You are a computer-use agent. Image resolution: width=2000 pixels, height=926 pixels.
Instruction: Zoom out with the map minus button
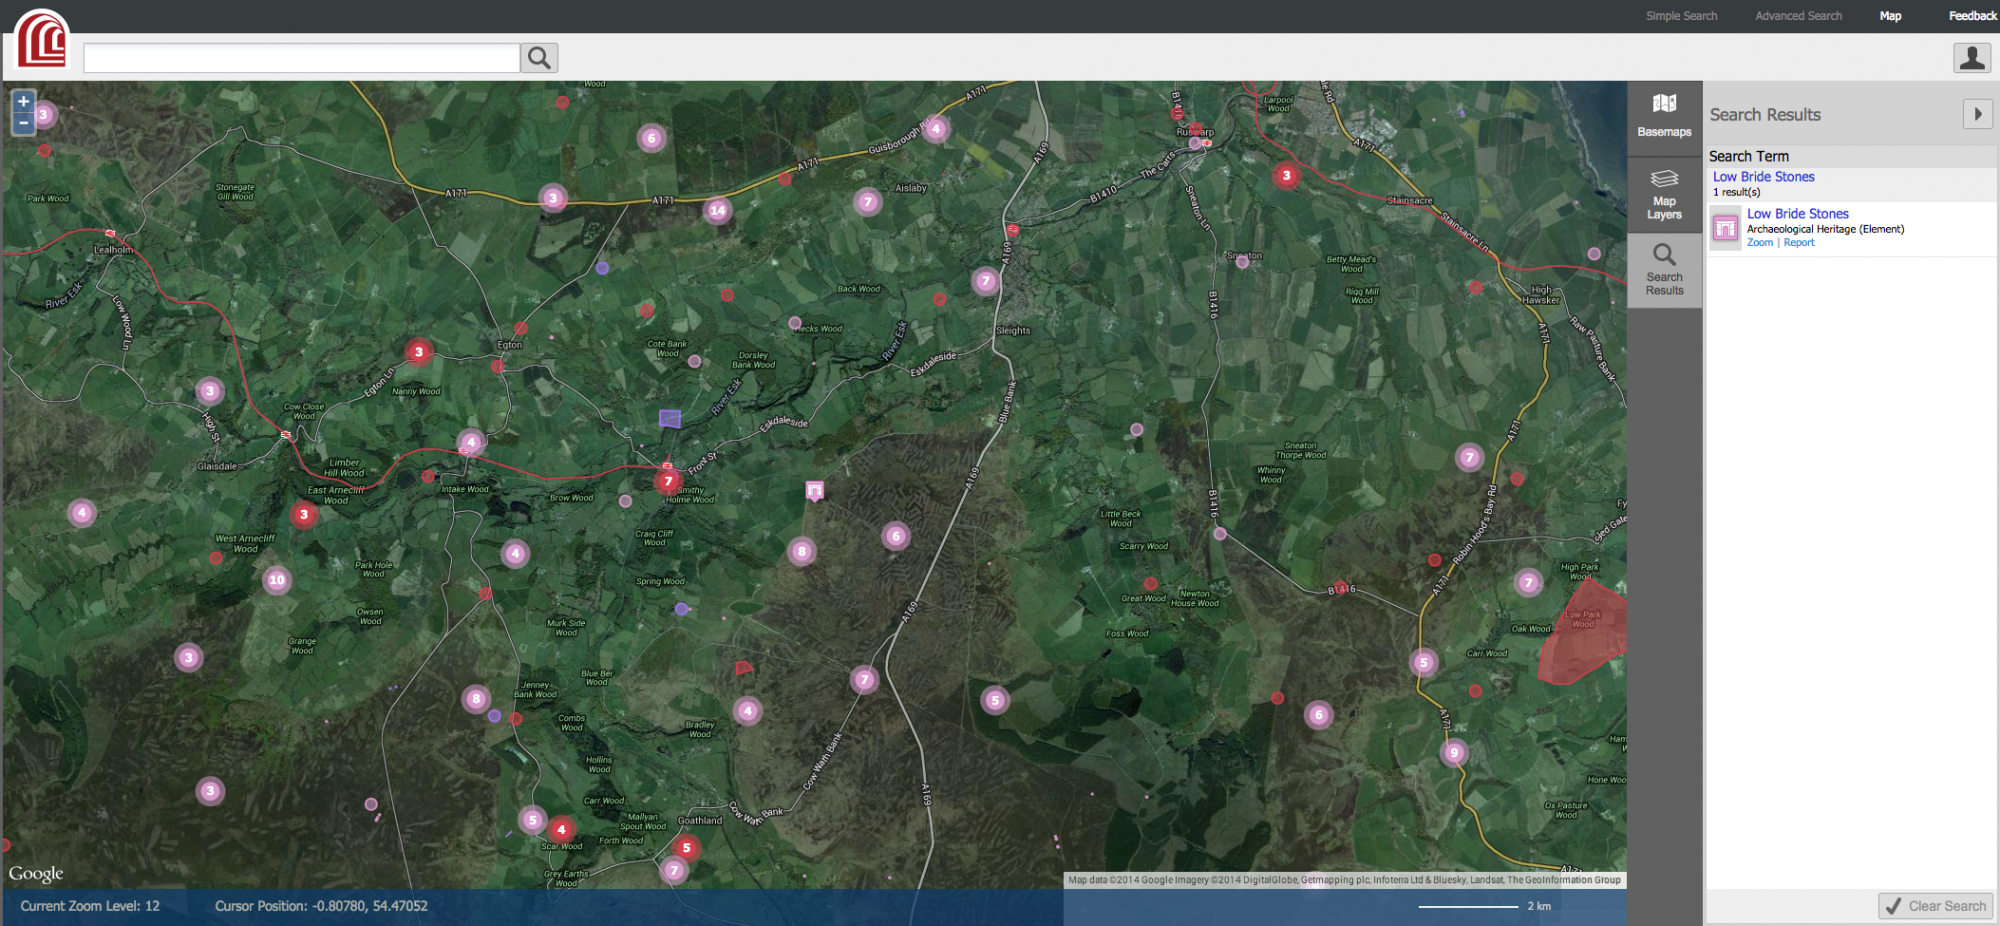coord(24,123)
